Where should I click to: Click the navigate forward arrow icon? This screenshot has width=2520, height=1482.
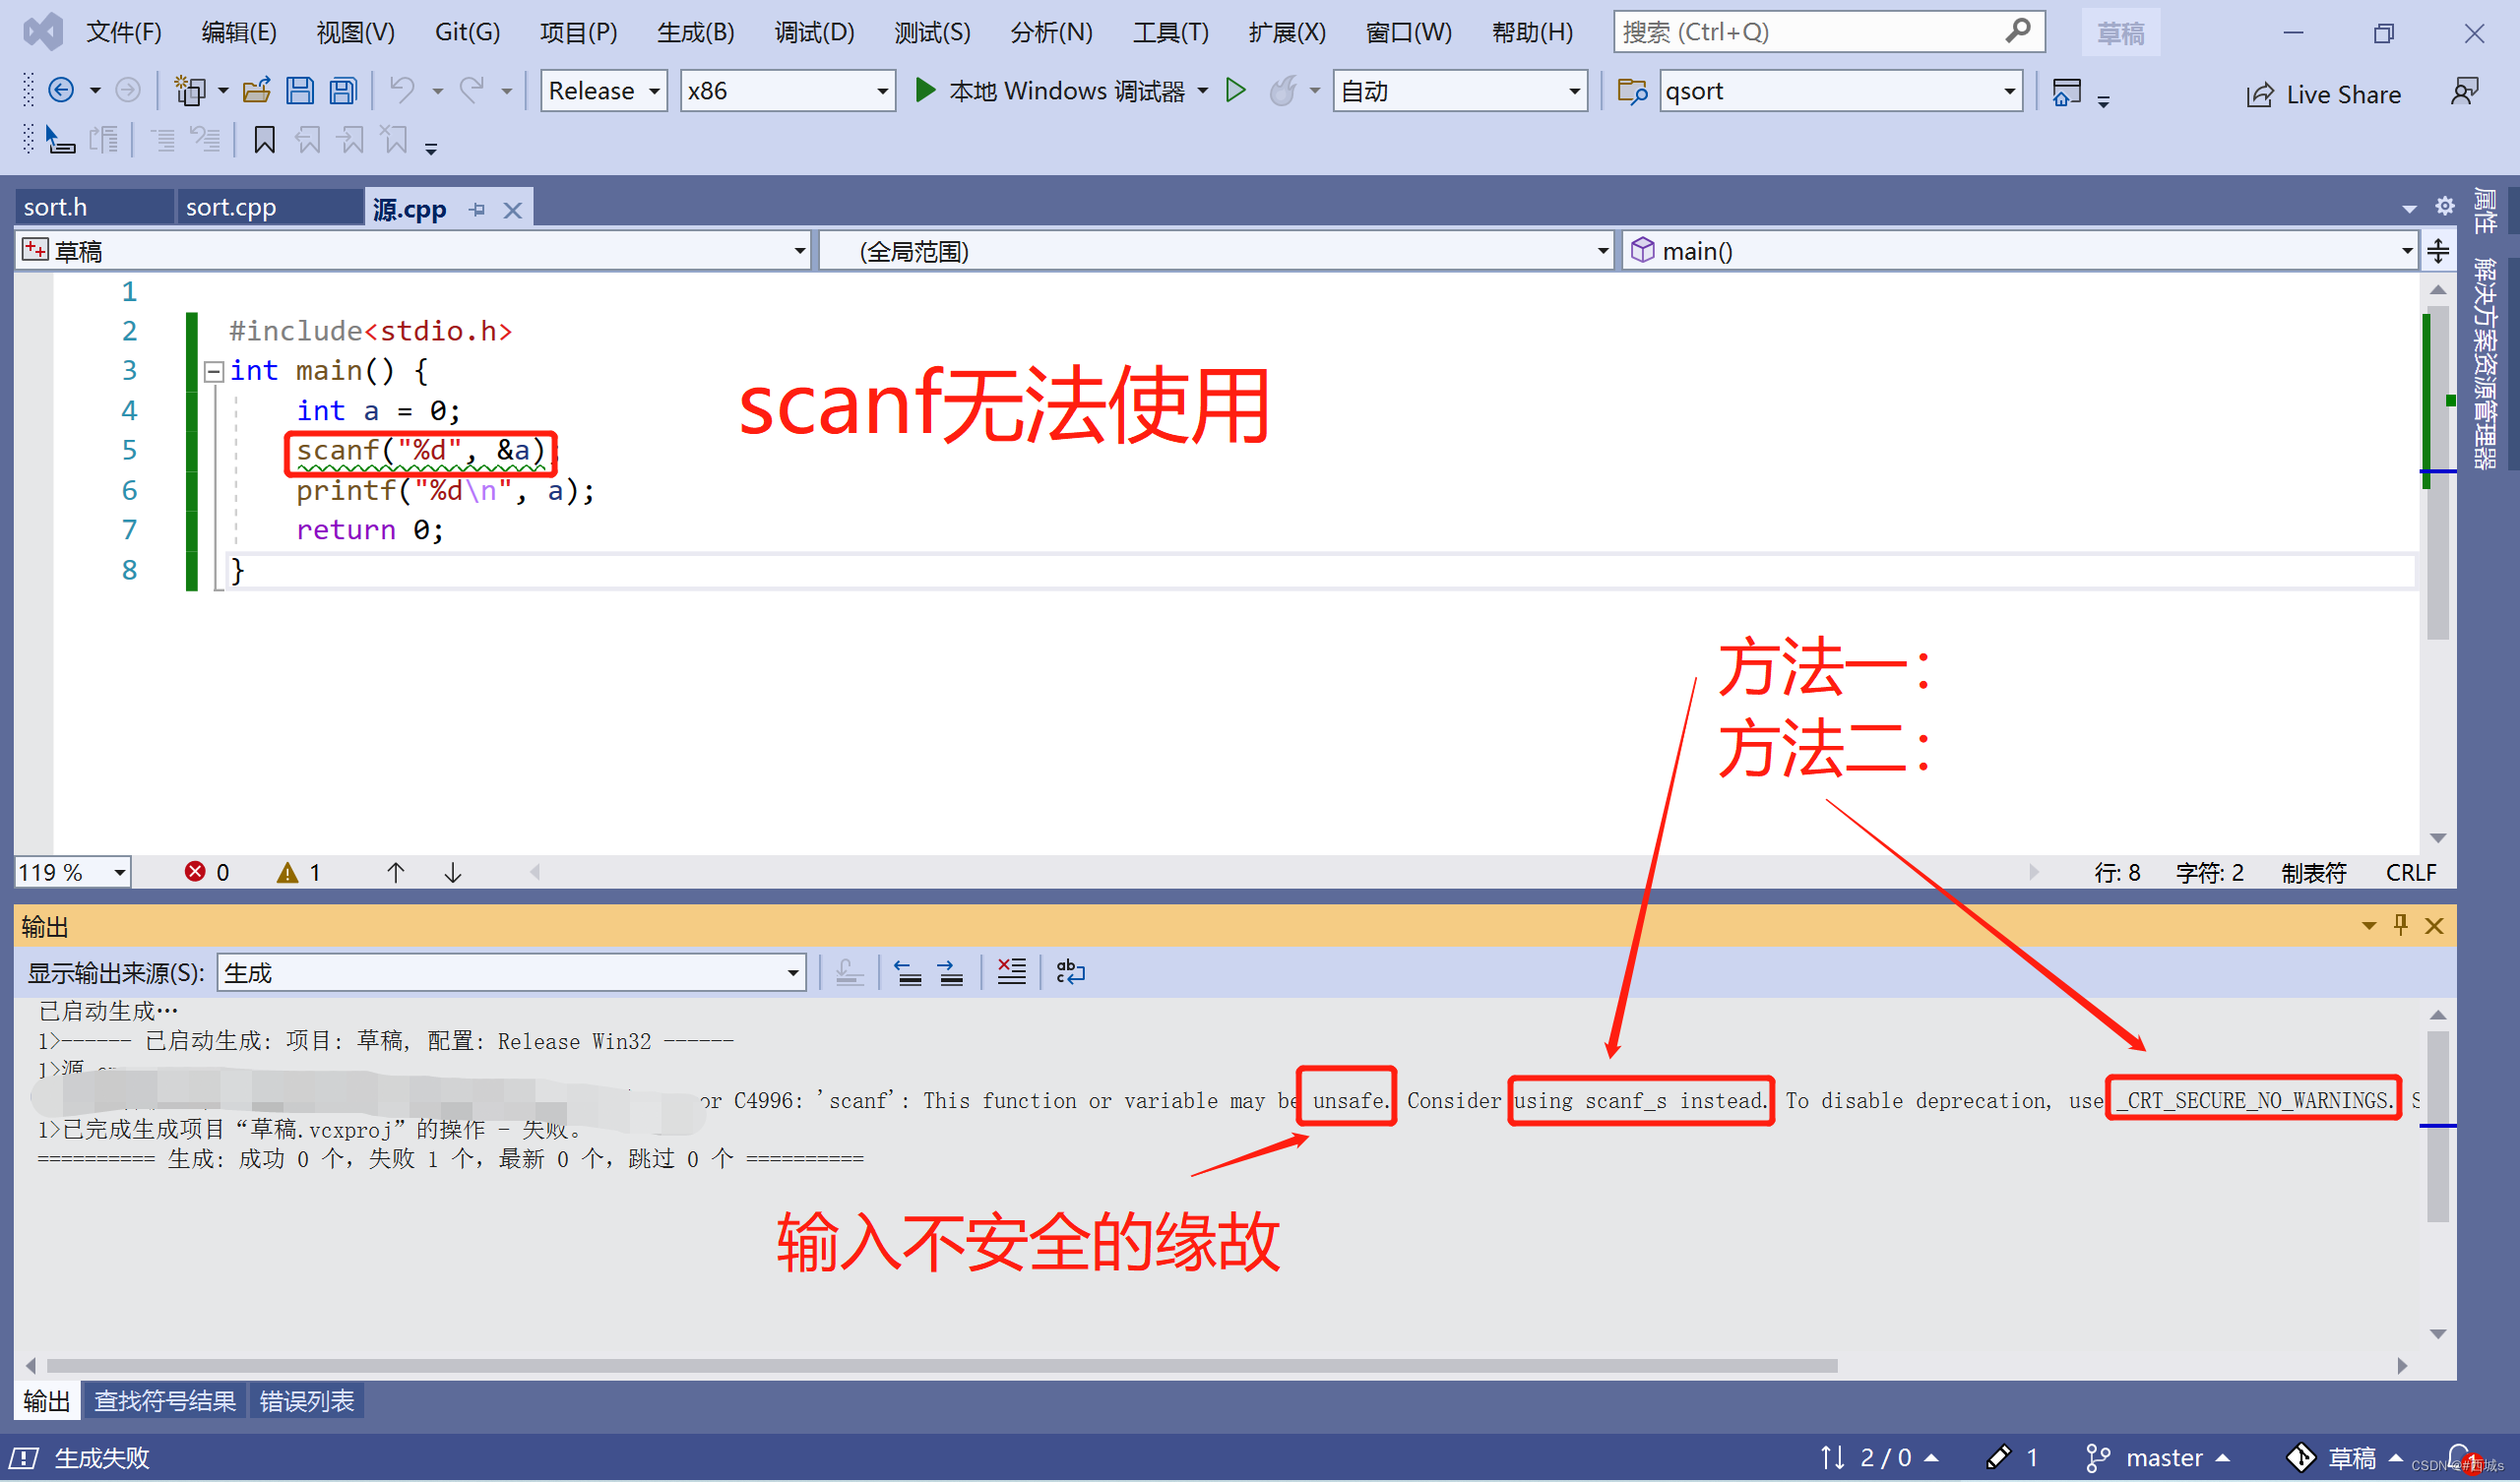(127, 91)
